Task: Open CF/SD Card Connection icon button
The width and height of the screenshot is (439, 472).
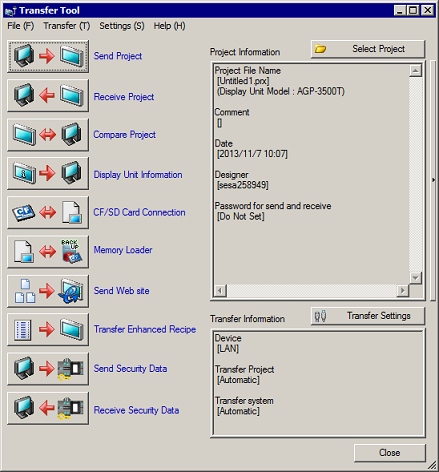Action: tap(48, 213)
